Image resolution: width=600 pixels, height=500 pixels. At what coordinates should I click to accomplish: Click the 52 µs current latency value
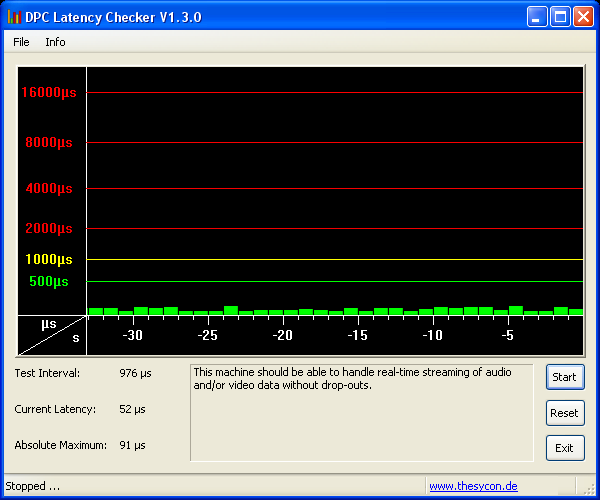click(x=132, y=409)
